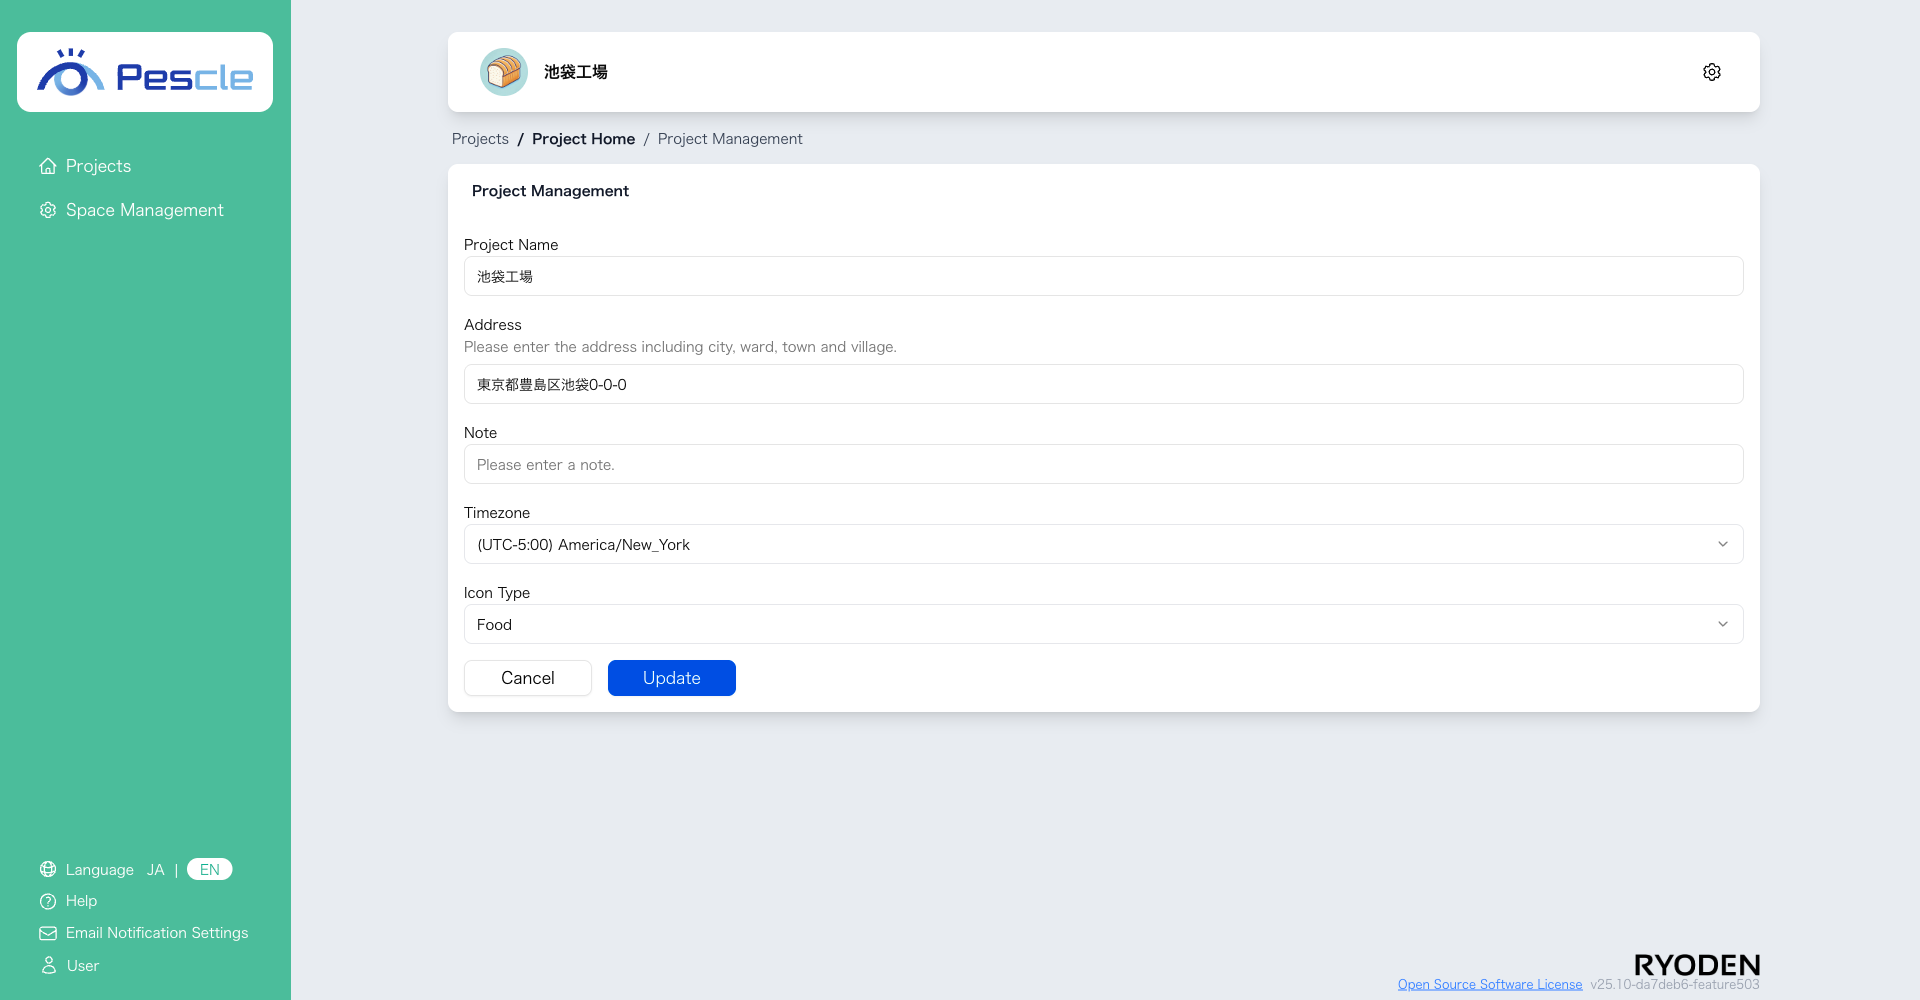1920x1000 pixels.
Task: Click the bread project icon beside 池袋工場
Action: pos(503,71)
